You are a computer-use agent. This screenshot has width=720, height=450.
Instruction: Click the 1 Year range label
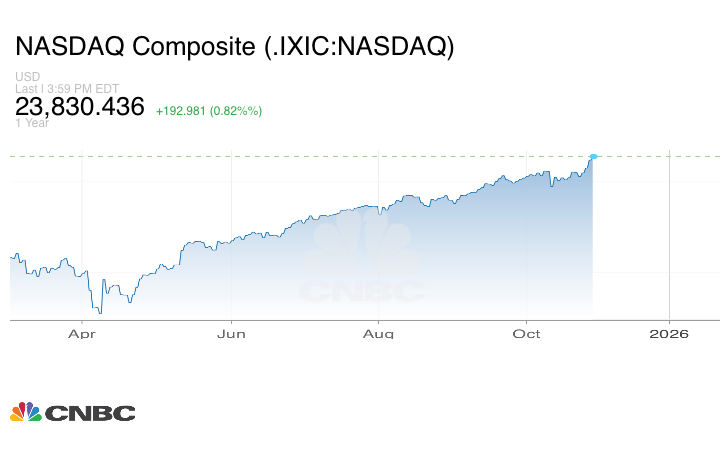pyautogui.click(x=32, y=123)
